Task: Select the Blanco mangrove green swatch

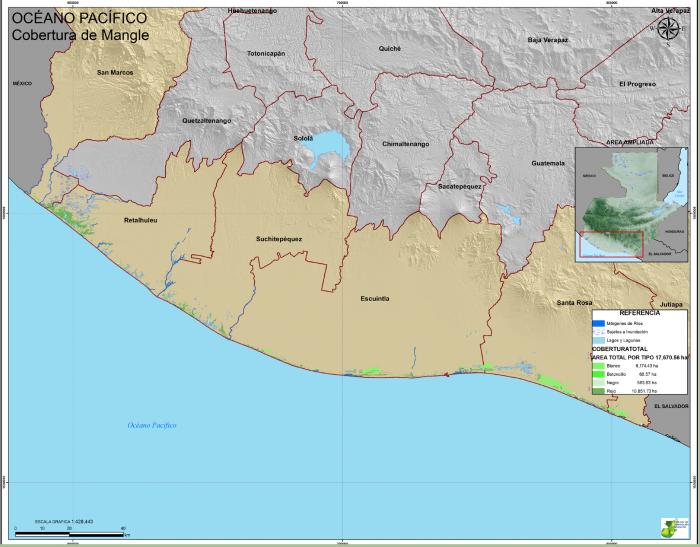Action: click(598, 367)
